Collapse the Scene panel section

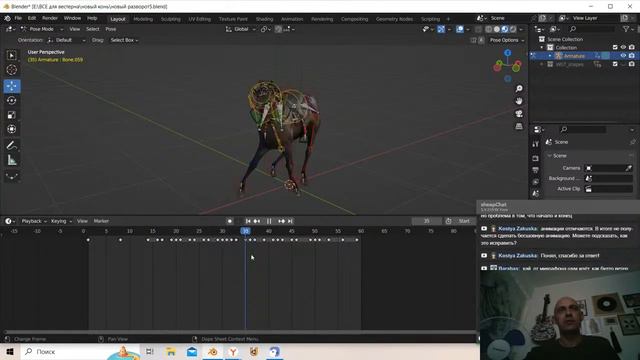click(x=550, y=156)
